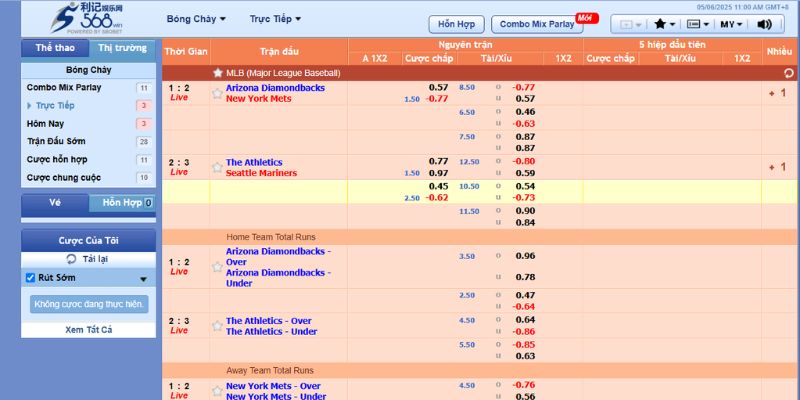Click over odds 0.90 on 11.50 line
800x400 pixels.
click(x=525, y=211)
